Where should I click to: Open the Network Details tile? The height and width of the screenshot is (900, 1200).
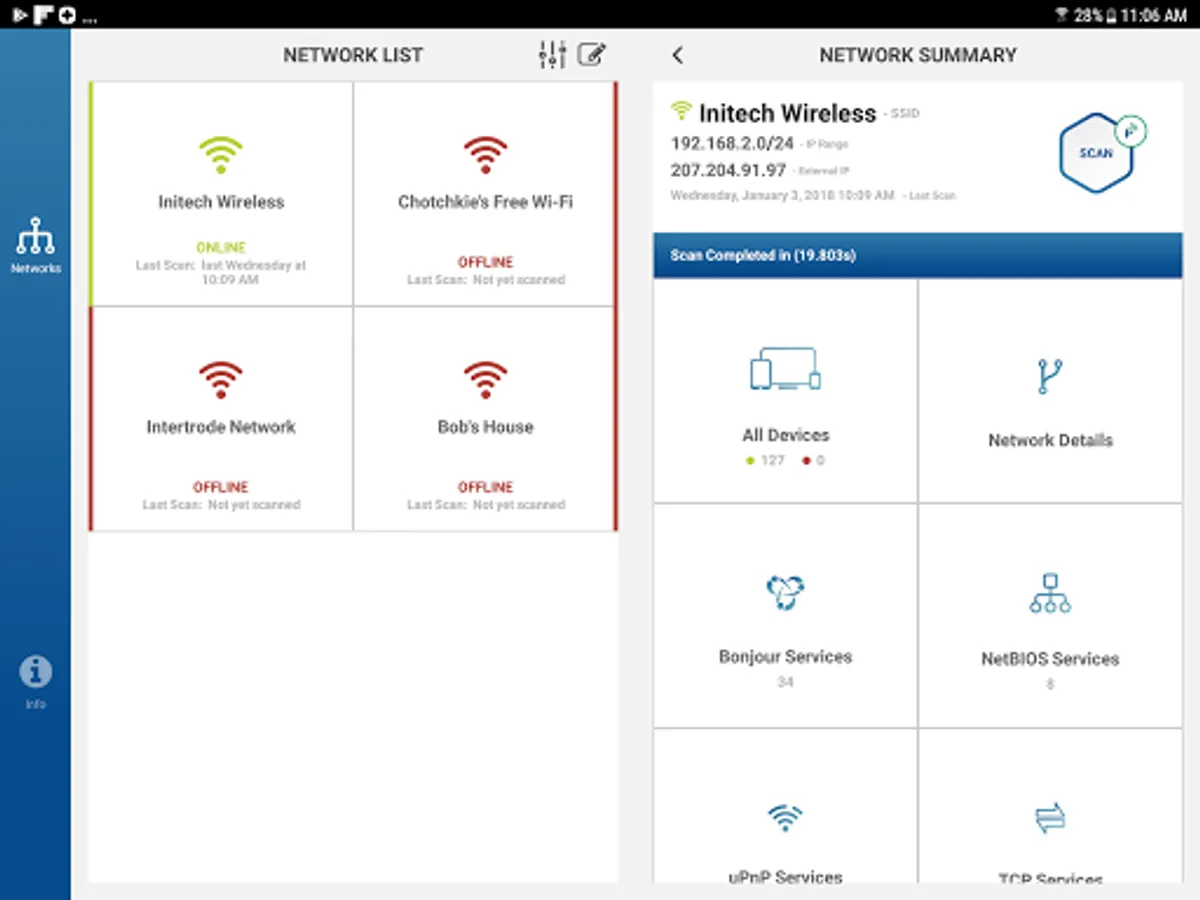coord(1050,391)
